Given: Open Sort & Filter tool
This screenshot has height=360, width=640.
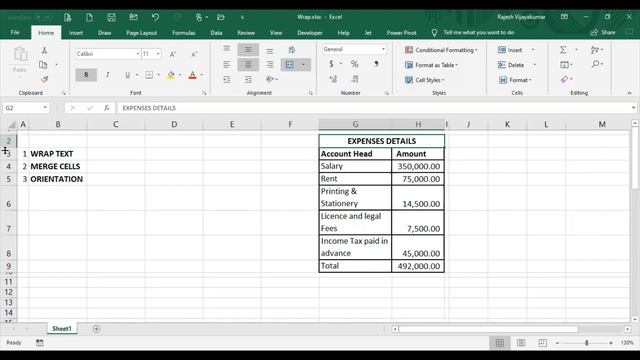Looking at the screenshot, I should pos(595,50).
